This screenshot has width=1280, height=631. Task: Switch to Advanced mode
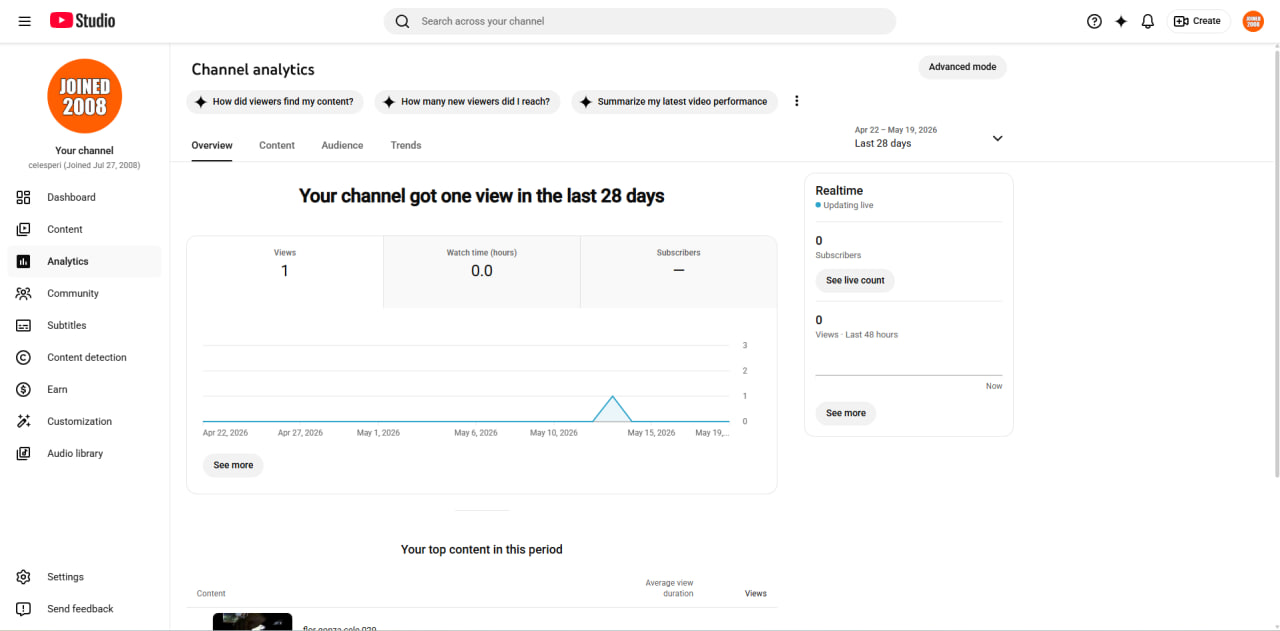pyautogui.click(x=962, y=67)
